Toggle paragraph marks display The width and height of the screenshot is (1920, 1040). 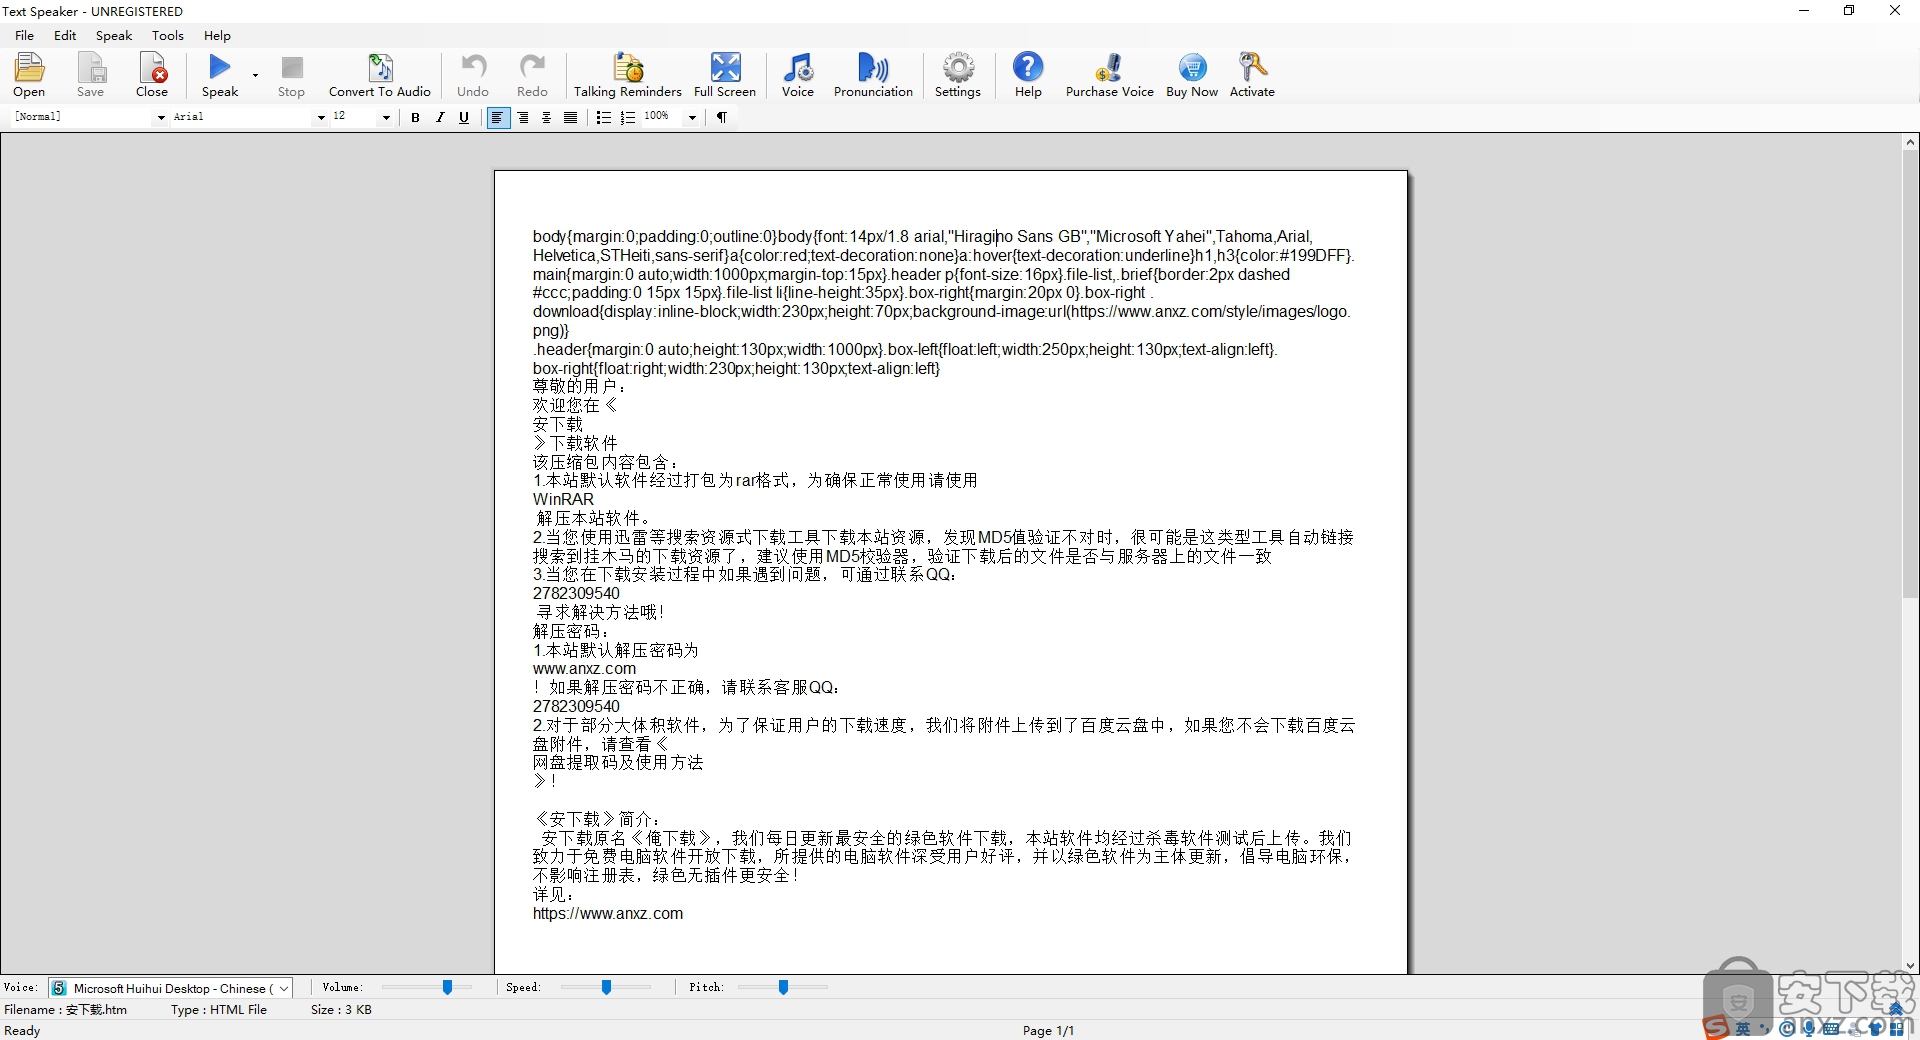pyautogui.click(x=721, y=117)
